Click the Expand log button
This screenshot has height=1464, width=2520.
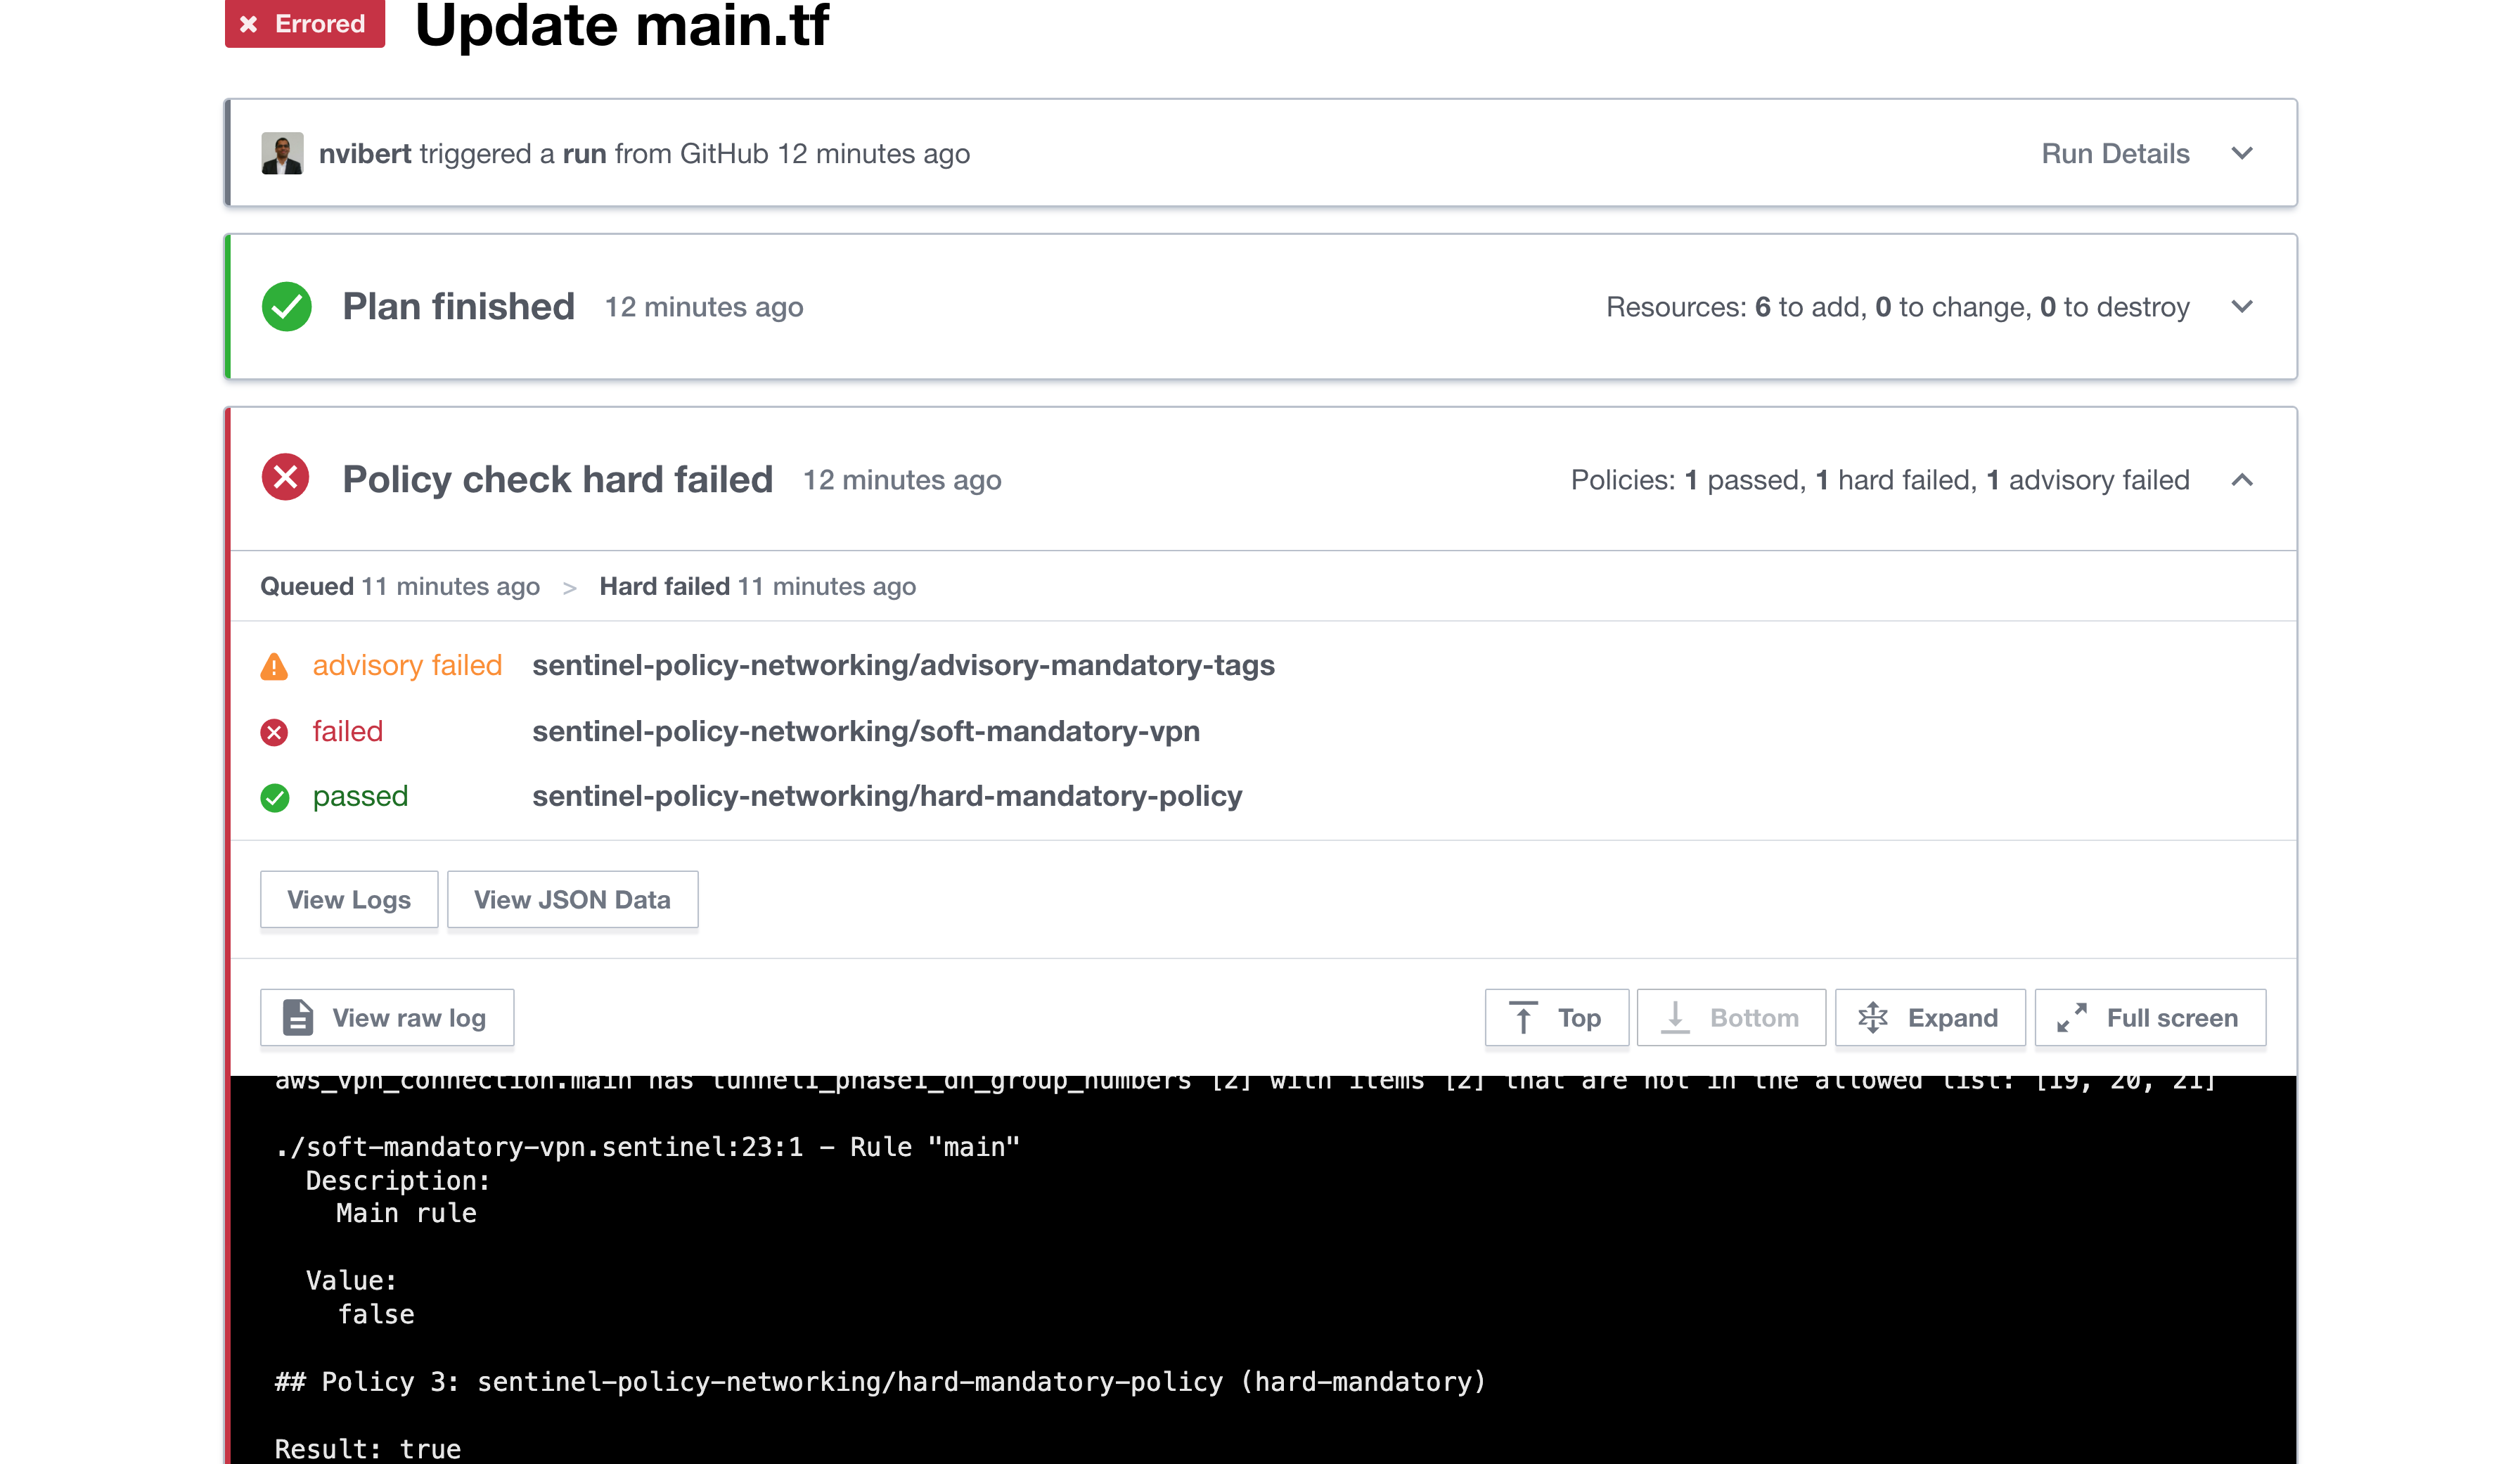pos(1930,1018)
